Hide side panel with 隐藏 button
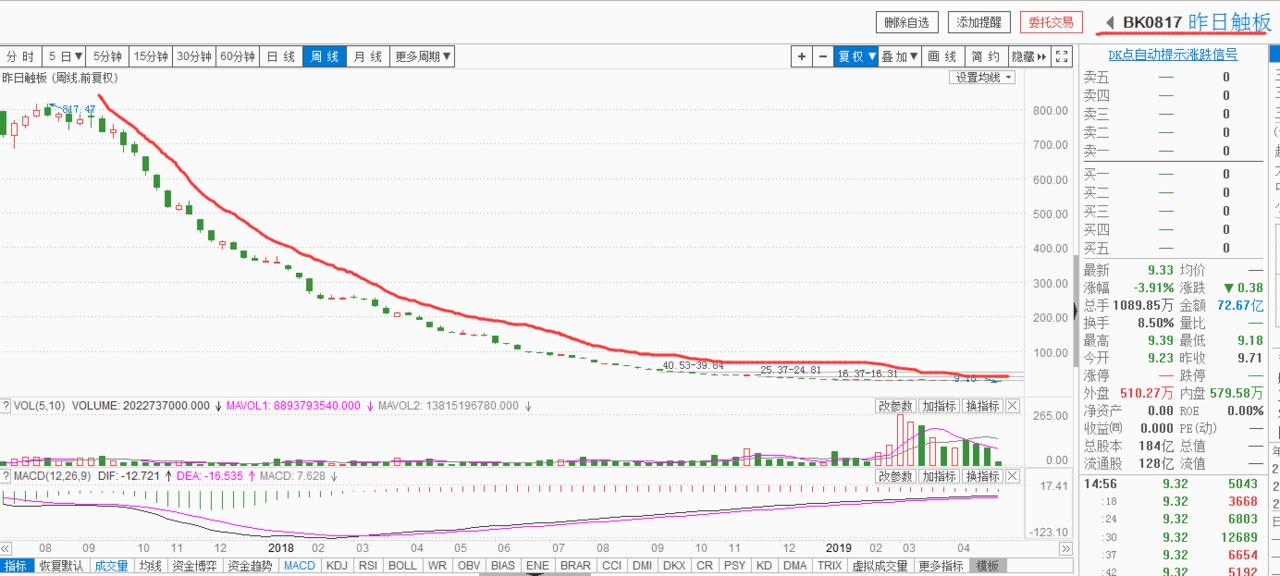Viewport: 1280px width, 576px height. 1028,57
